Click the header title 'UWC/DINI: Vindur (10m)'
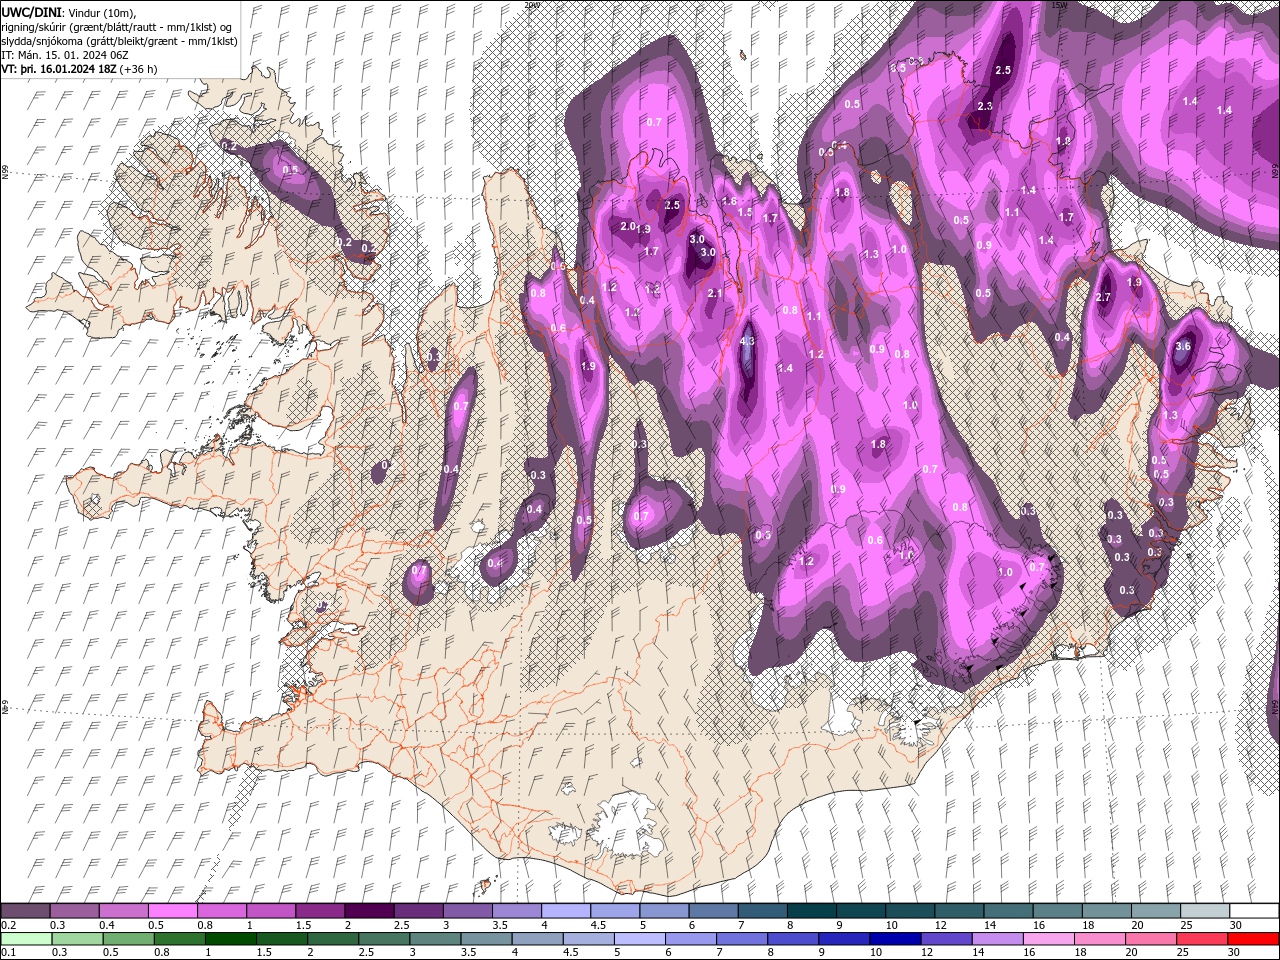The image size is (1280, 960). [x=69, y=12]
